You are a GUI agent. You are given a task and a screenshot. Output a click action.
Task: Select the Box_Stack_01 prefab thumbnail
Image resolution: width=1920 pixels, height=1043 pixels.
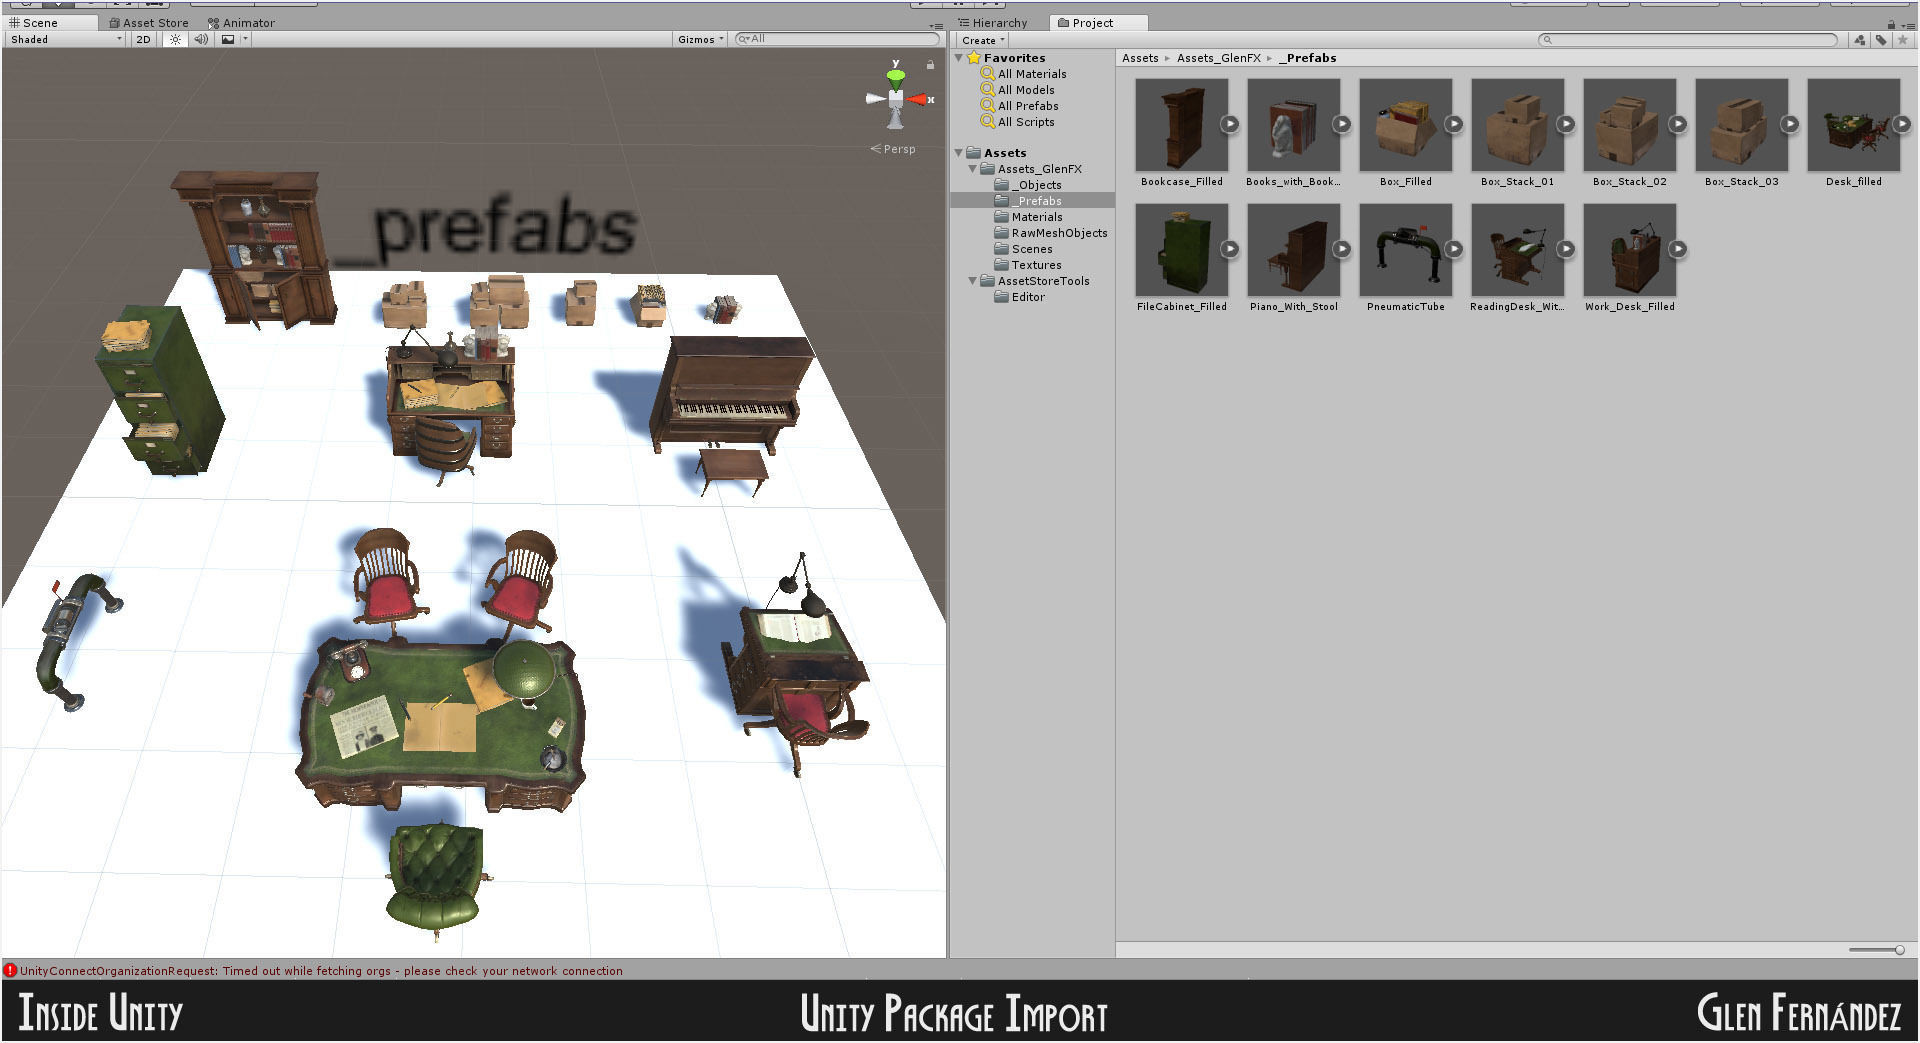1517,125
